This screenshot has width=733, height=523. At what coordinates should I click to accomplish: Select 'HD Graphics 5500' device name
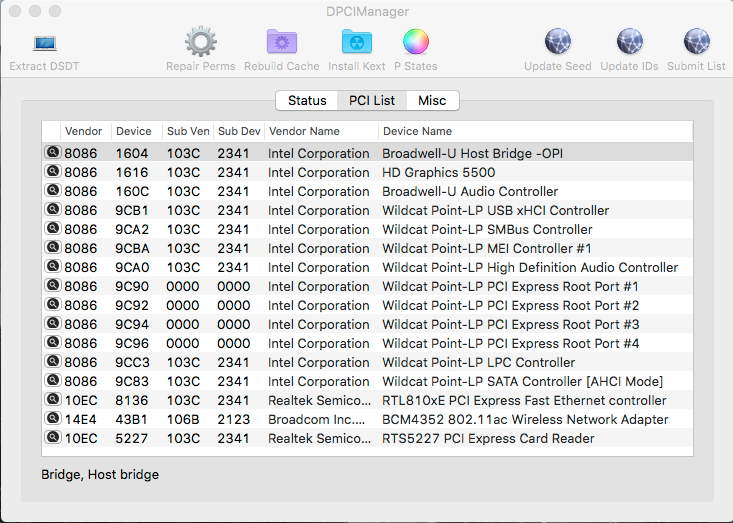click(438, 172)
